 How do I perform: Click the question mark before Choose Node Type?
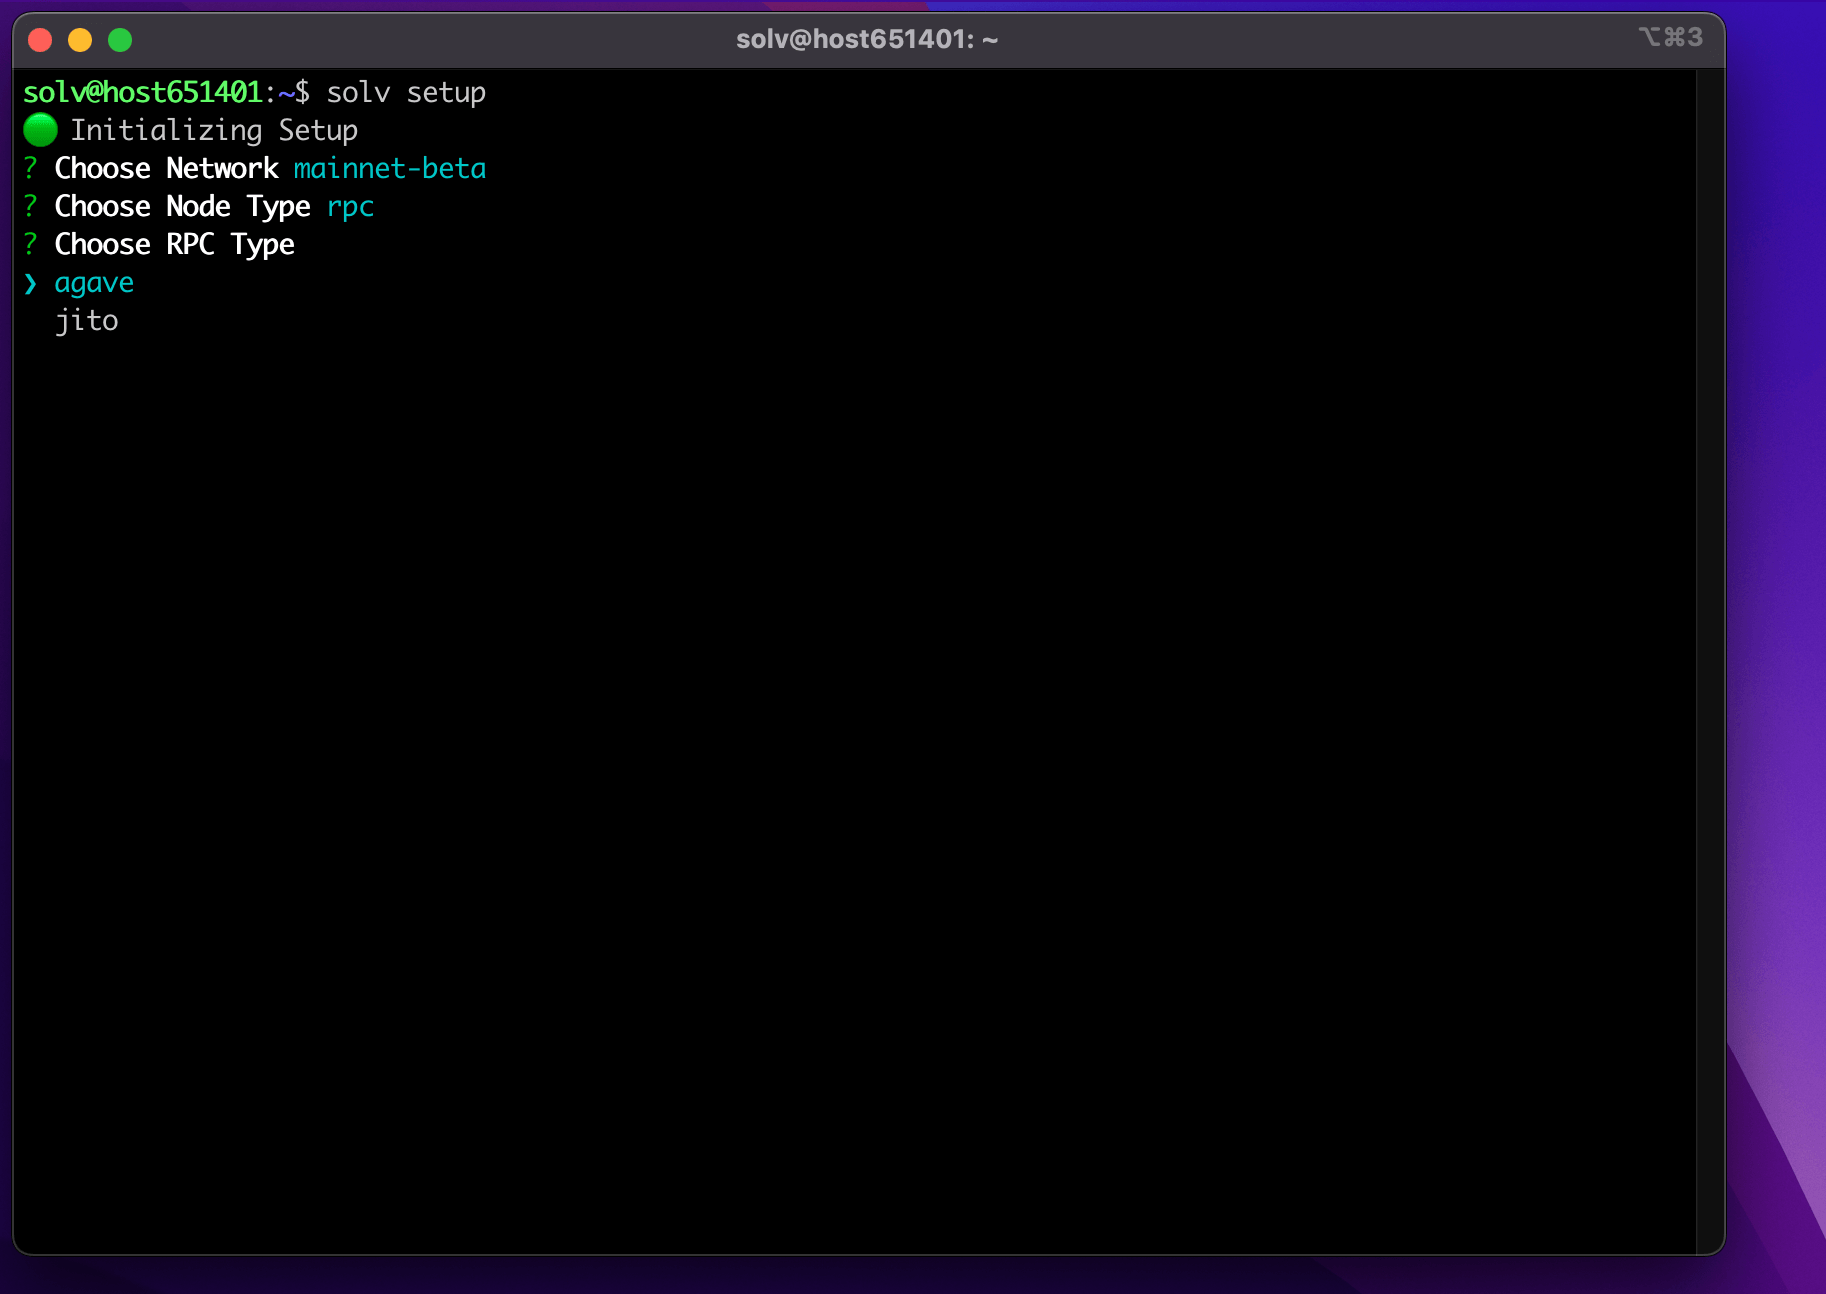31,206
